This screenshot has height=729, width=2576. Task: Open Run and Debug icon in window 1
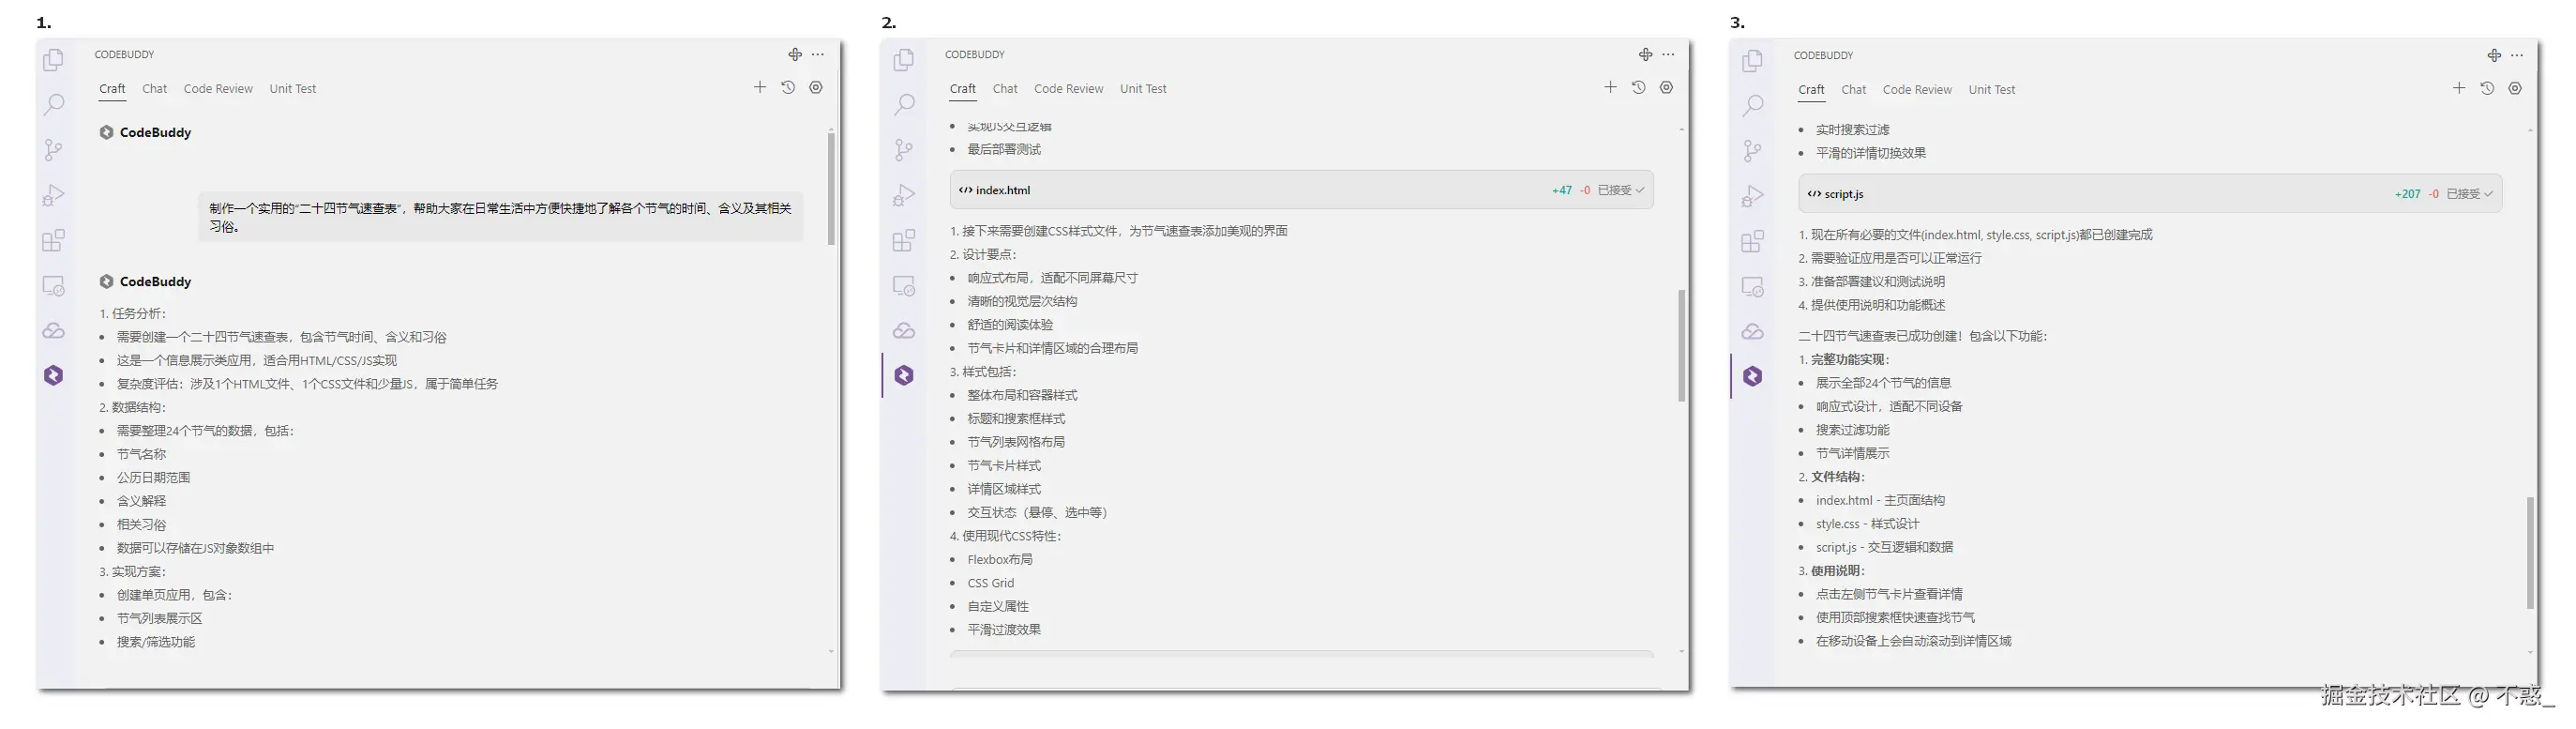(x=54, y=195)
